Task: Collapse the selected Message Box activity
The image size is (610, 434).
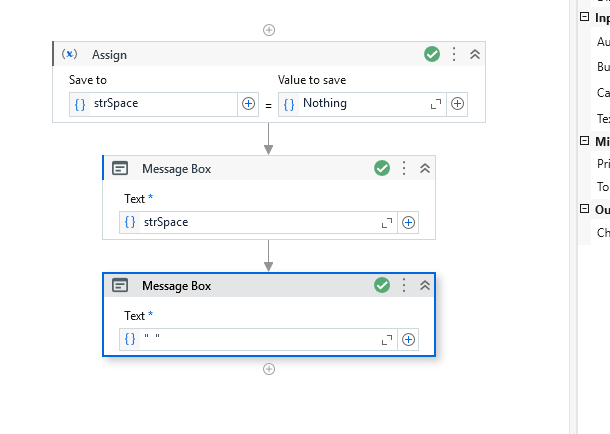Action: 424,286
